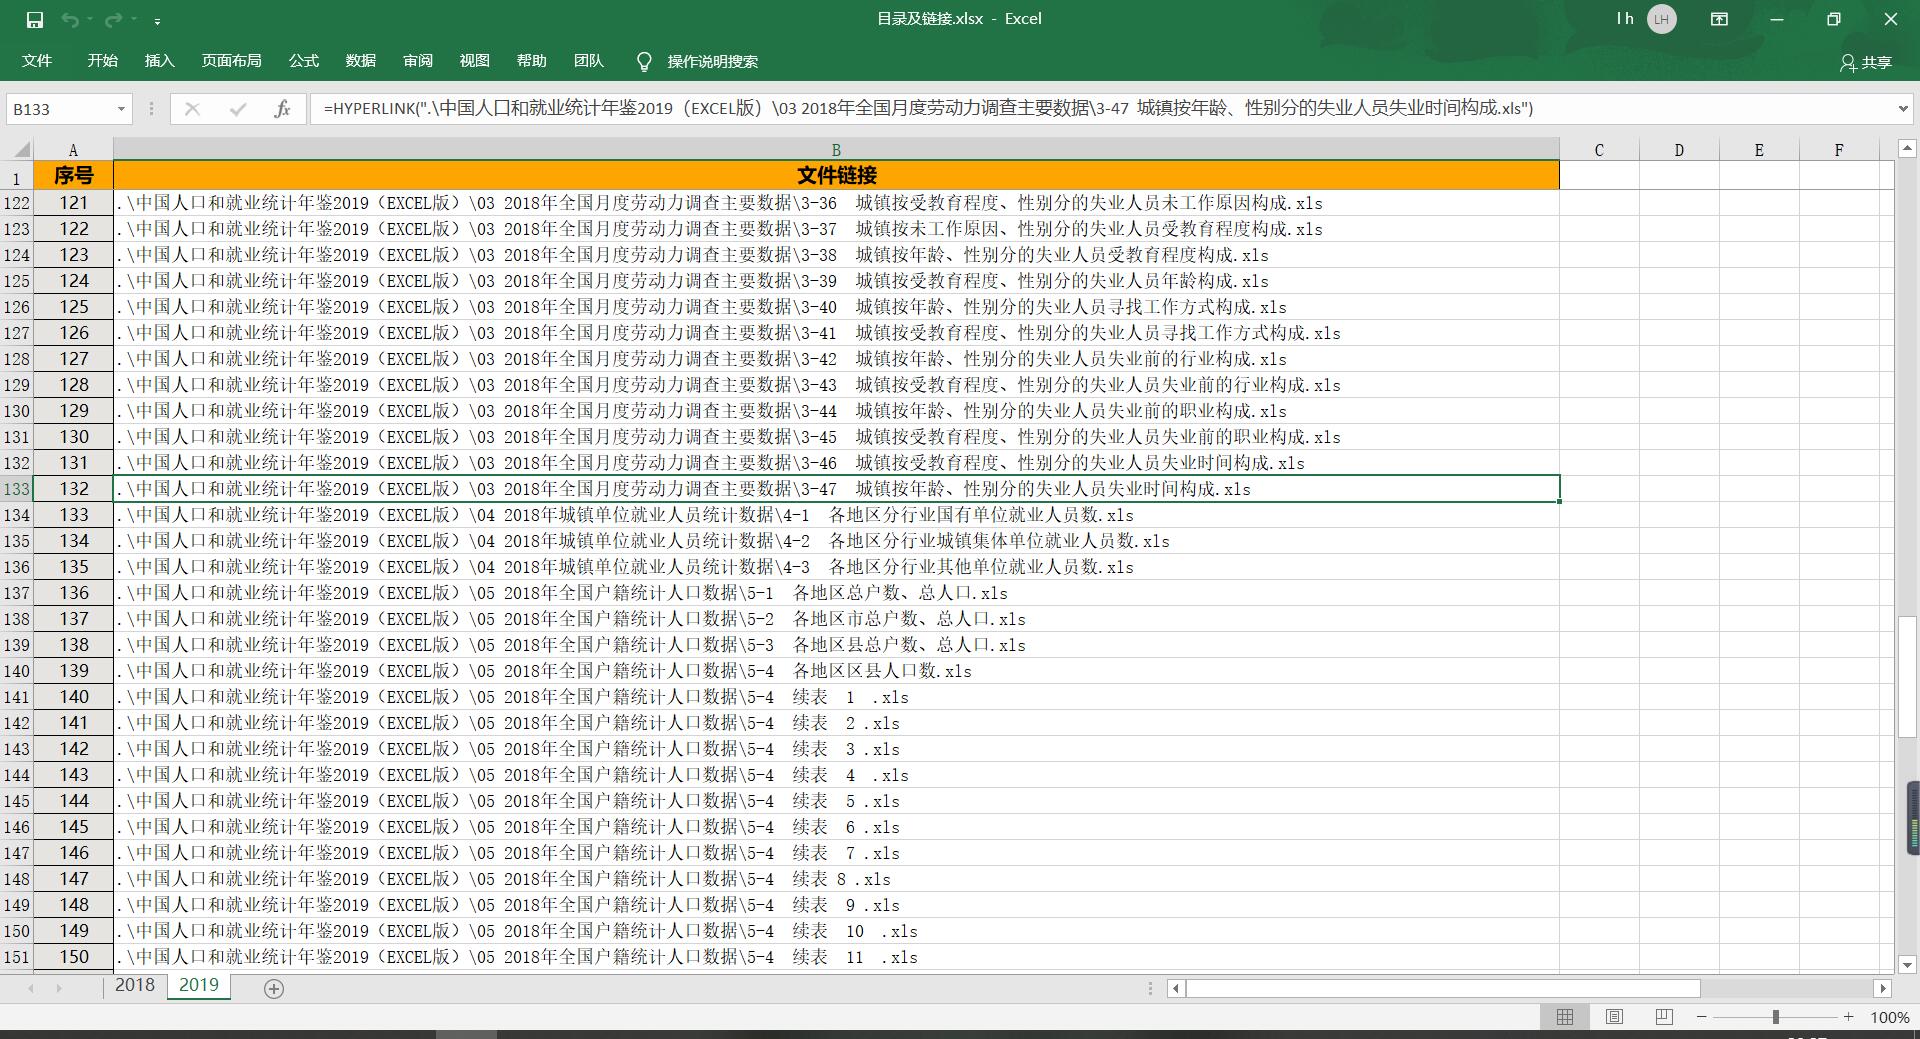Open link 3-40 失业人员寻找工作方式构成.xls
This screenshot has width=1920, height=1039.
tap(701, 307)
